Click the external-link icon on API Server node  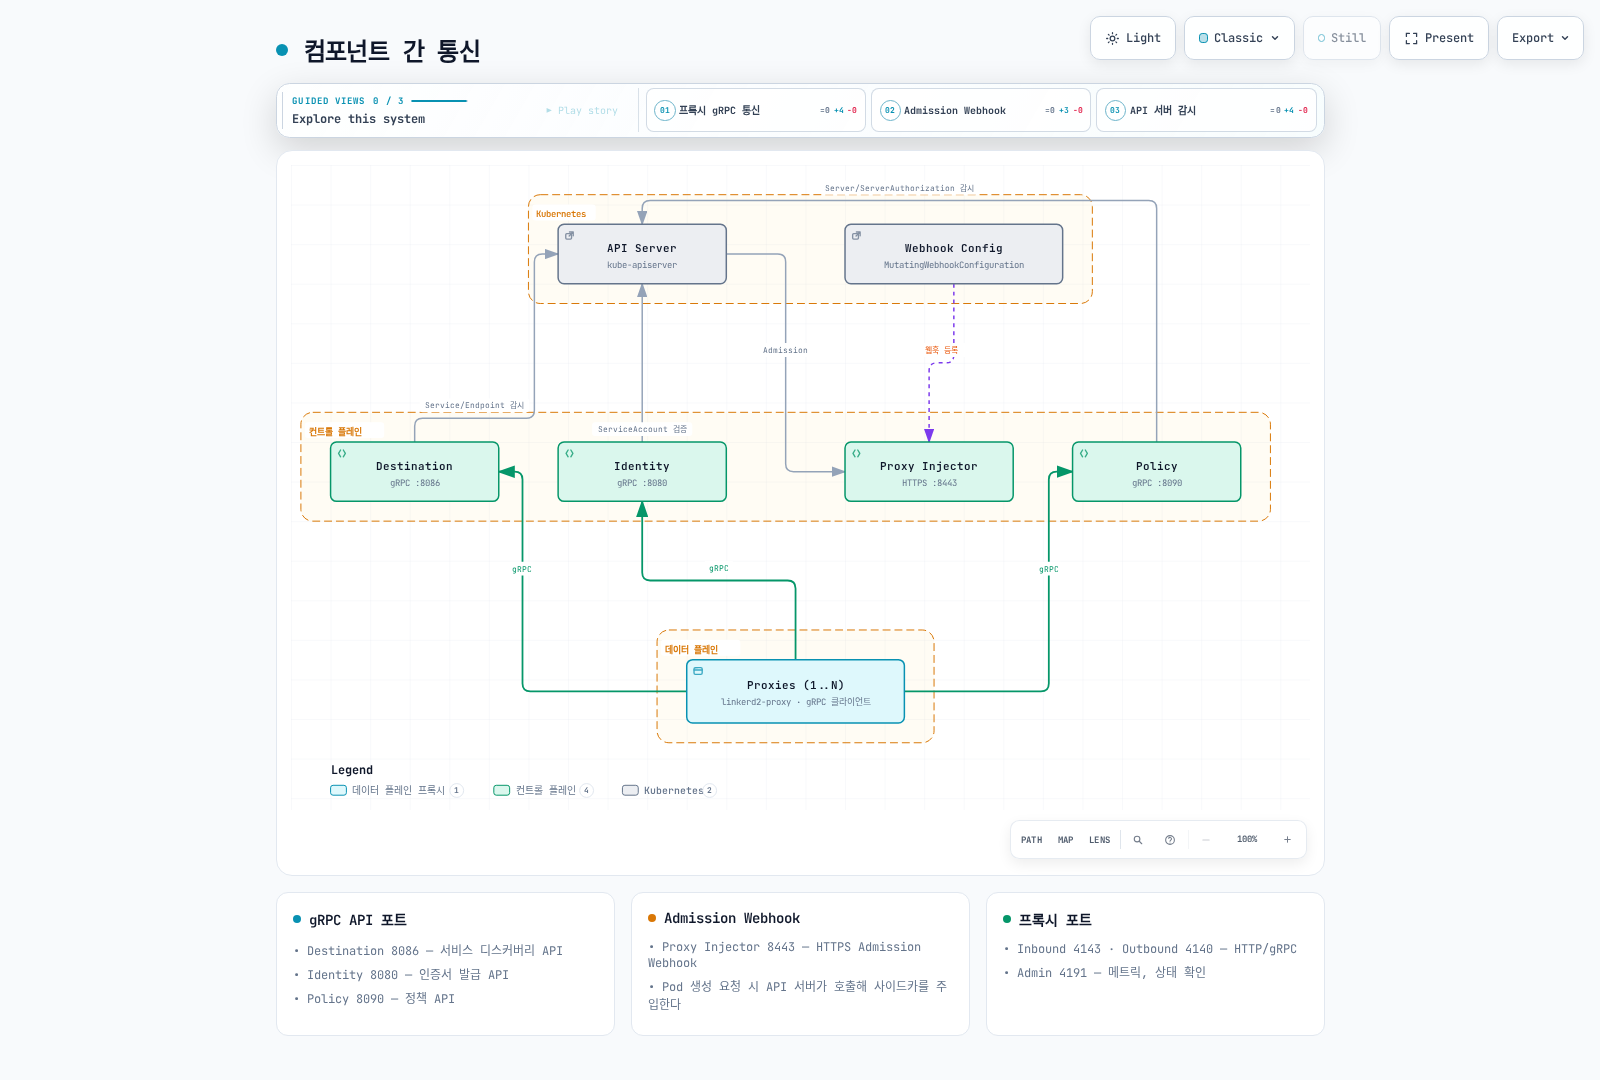pyautogui.click(x=570, y=236)
